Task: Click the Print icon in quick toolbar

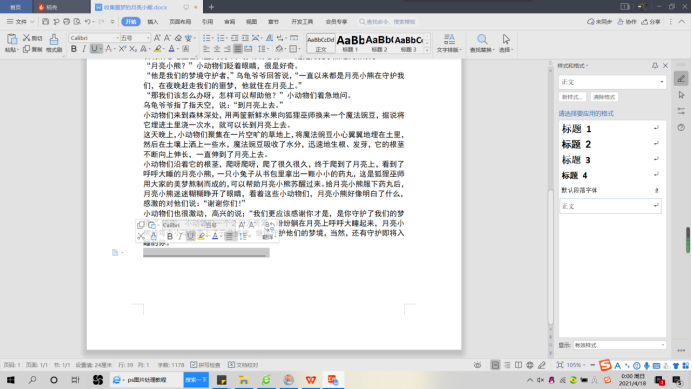Action: click(67, 21)
